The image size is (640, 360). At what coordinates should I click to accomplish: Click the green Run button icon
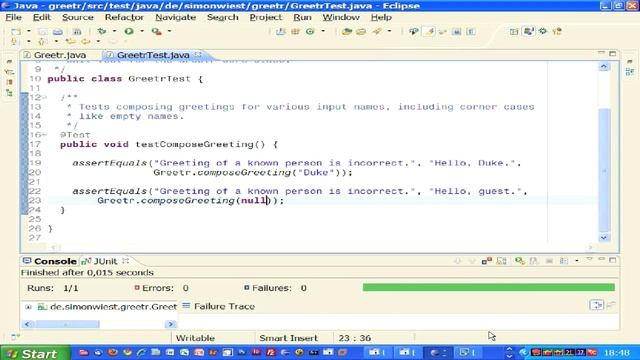pos(129,31)
